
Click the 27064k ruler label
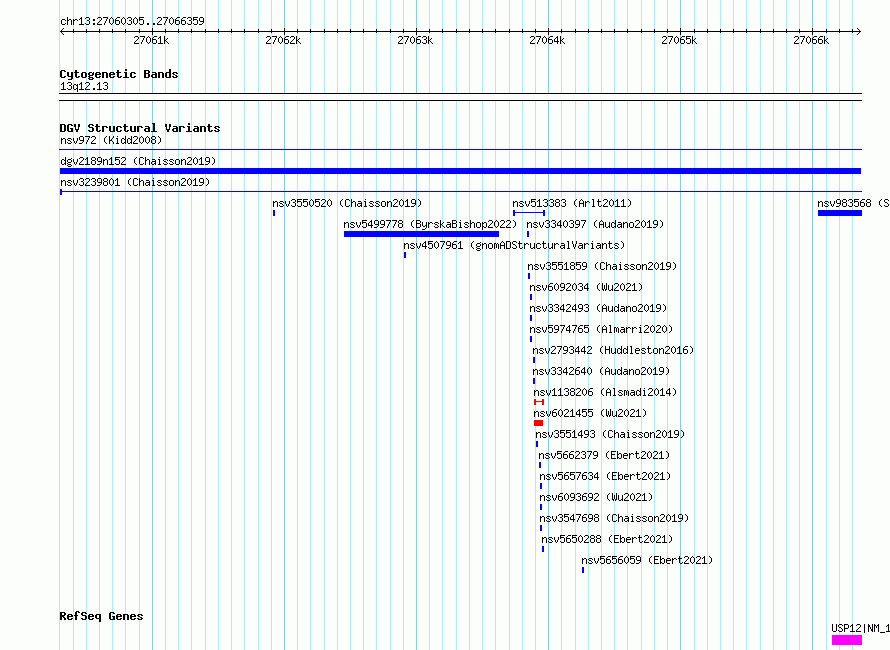[x=547, y=40]
